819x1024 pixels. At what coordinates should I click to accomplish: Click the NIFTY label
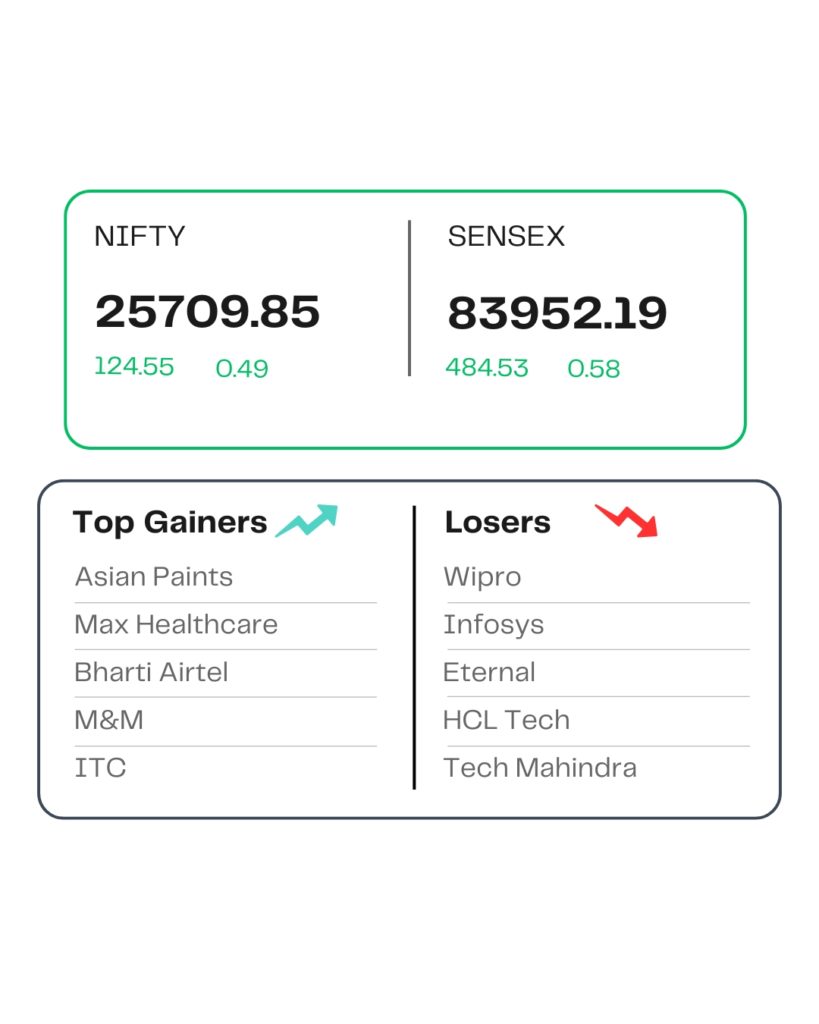(139, 237)
